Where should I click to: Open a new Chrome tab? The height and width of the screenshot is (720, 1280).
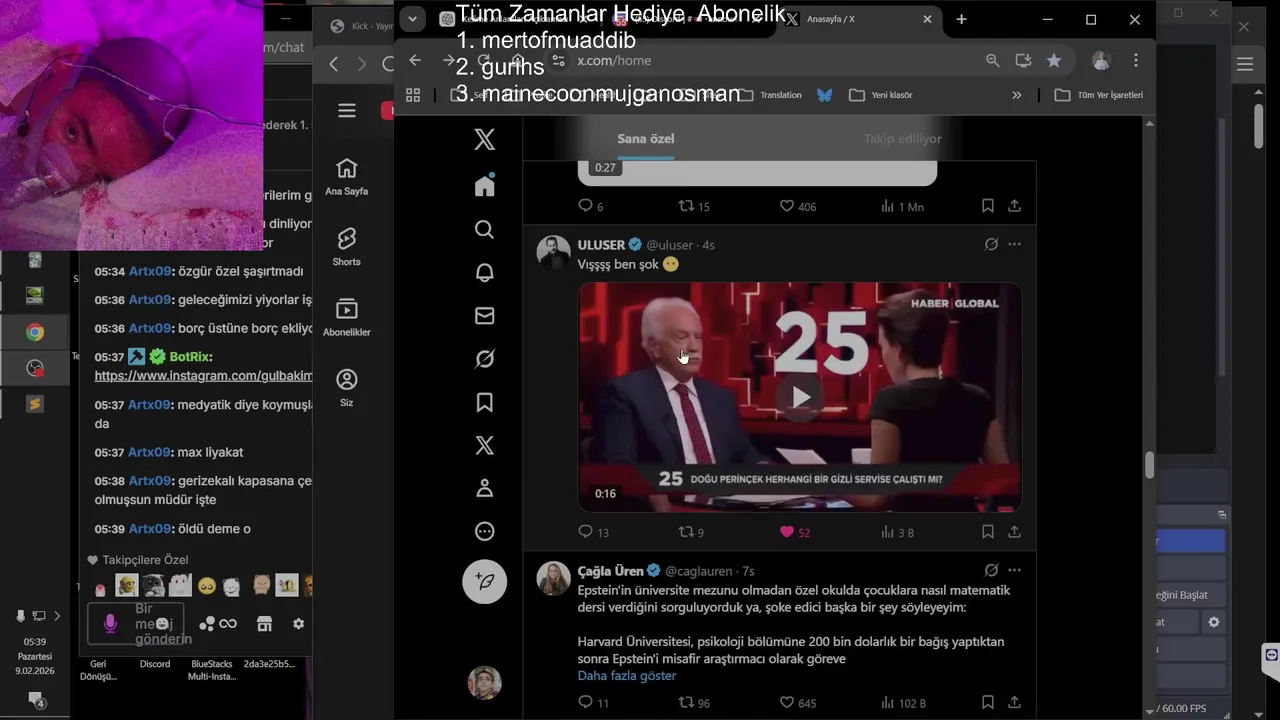pyautogui.click(x=961, y=19)
